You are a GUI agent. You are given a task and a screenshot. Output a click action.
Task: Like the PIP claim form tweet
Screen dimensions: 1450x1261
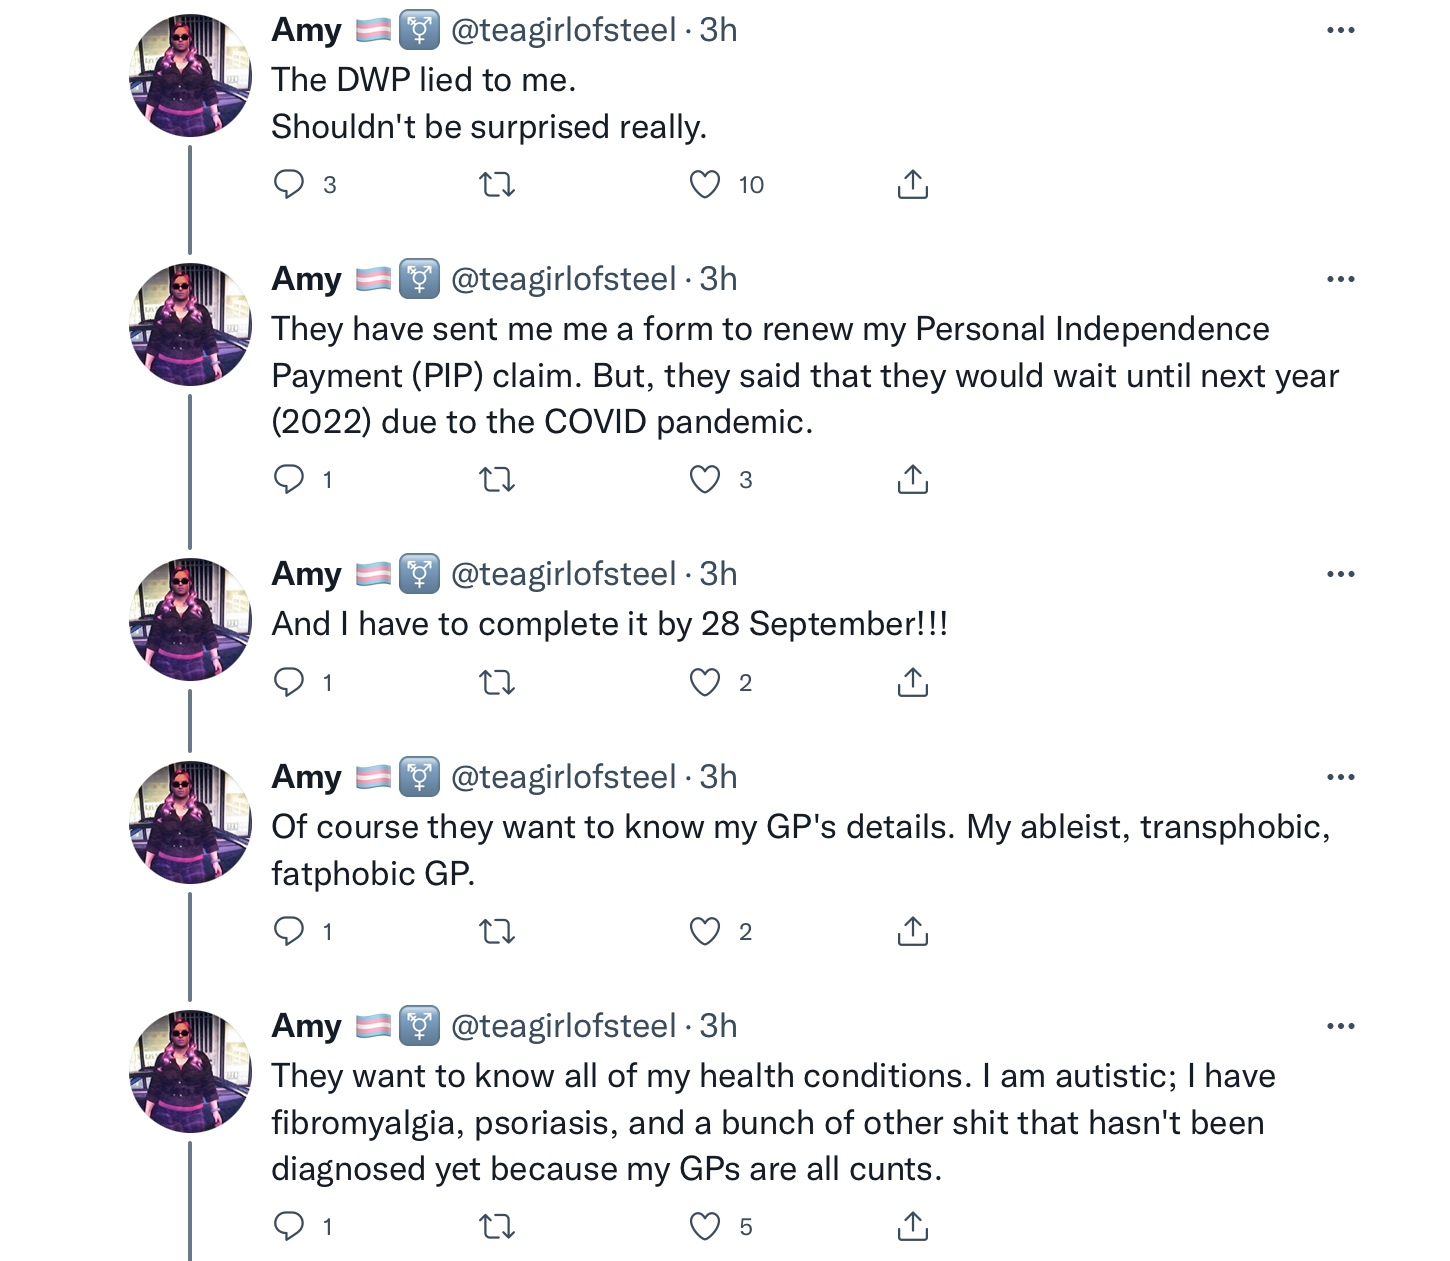[705, 479]
